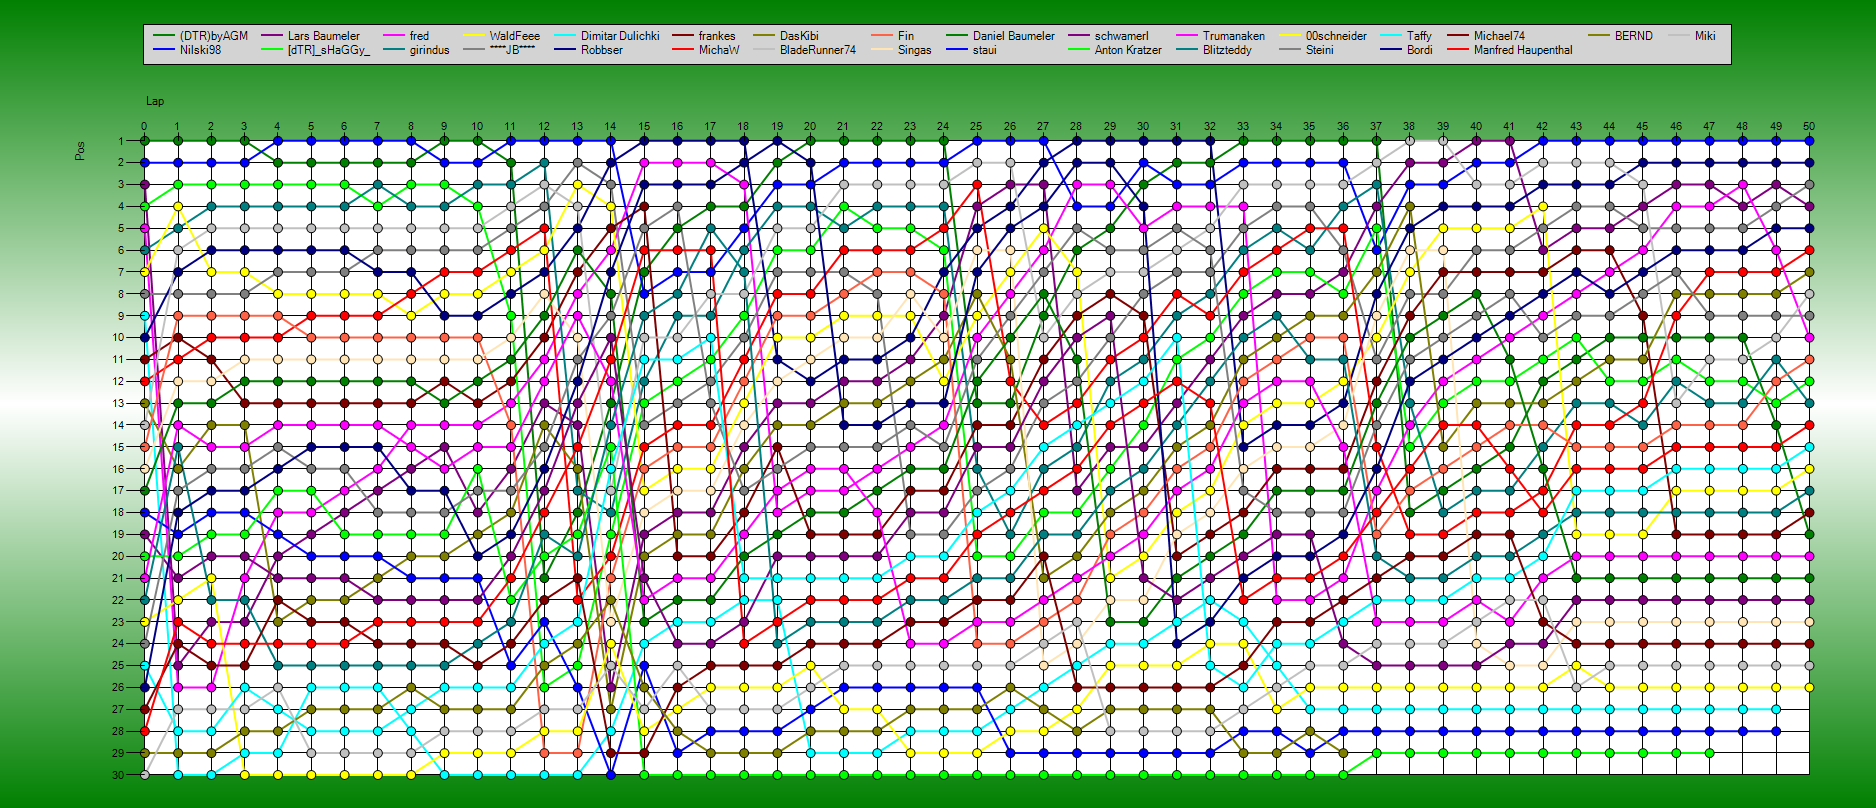This screenshot has width=1876, height=808.
Task: Click 00schneider legend entry
Action: pyautogui.click(x=1336, y=36)
